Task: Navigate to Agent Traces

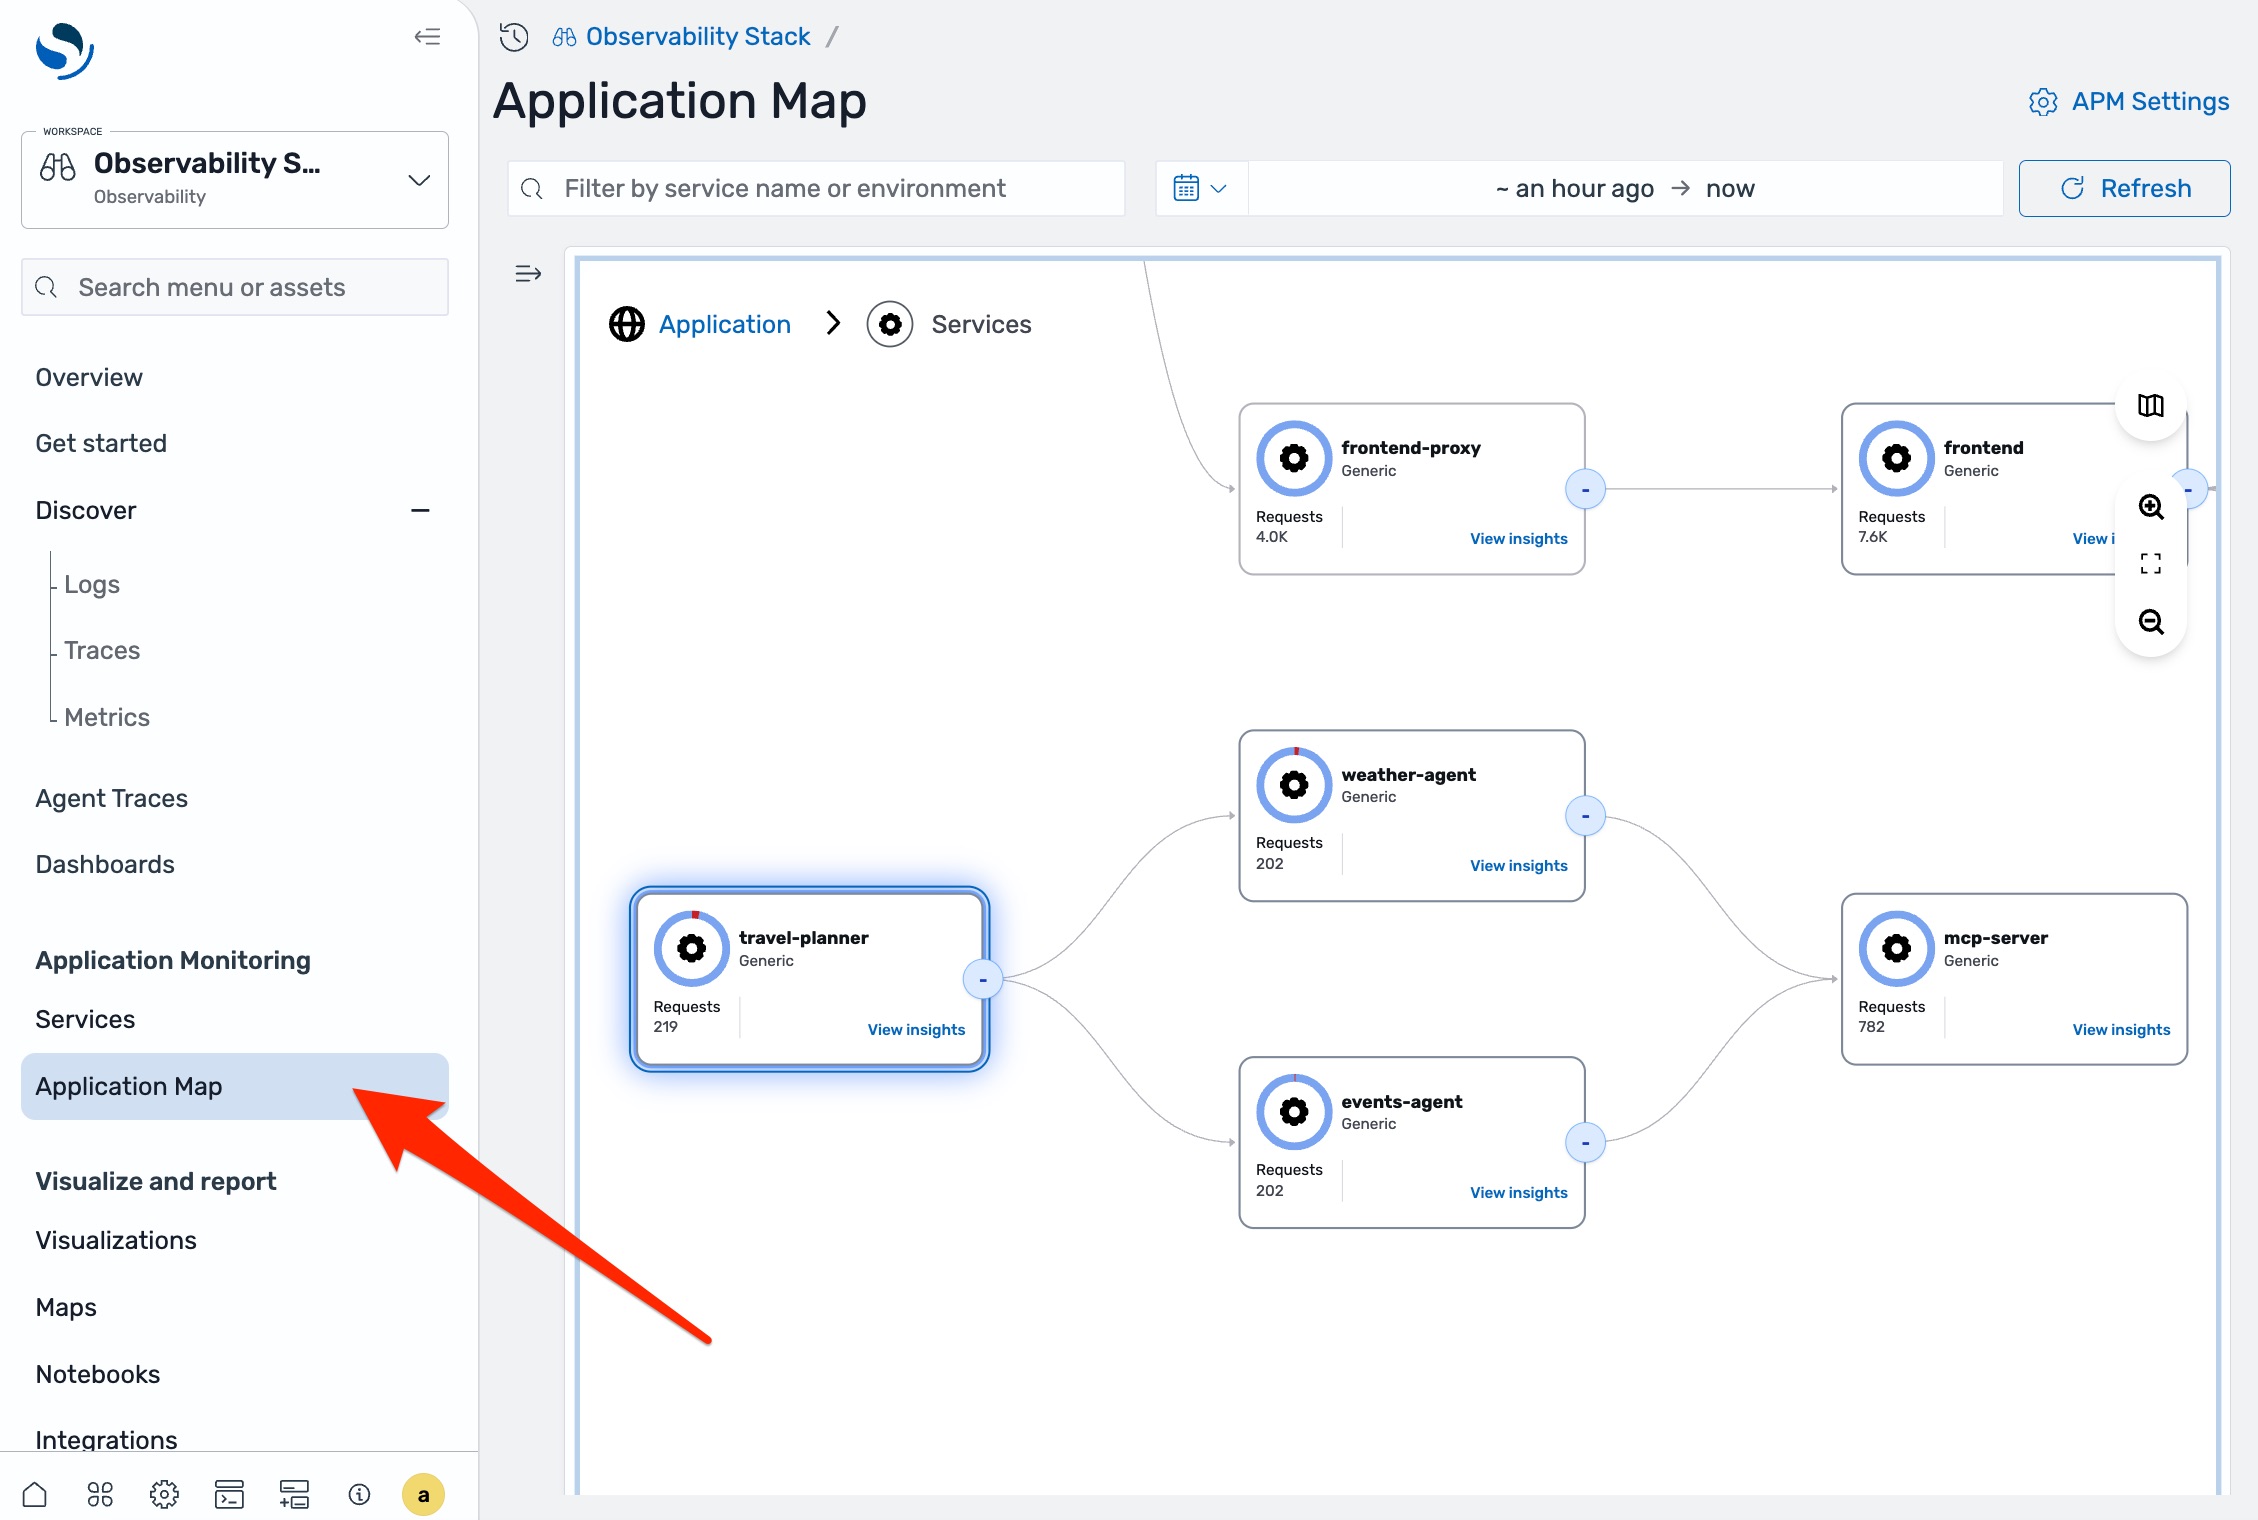Action: [x=111, y=797]
